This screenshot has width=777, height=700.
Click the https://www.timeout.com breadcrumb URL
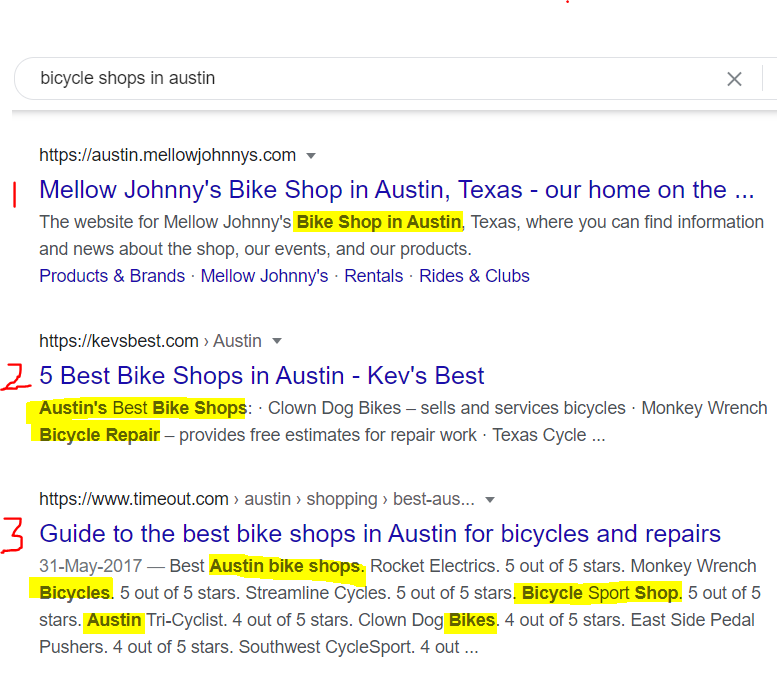tap(135, 499)
